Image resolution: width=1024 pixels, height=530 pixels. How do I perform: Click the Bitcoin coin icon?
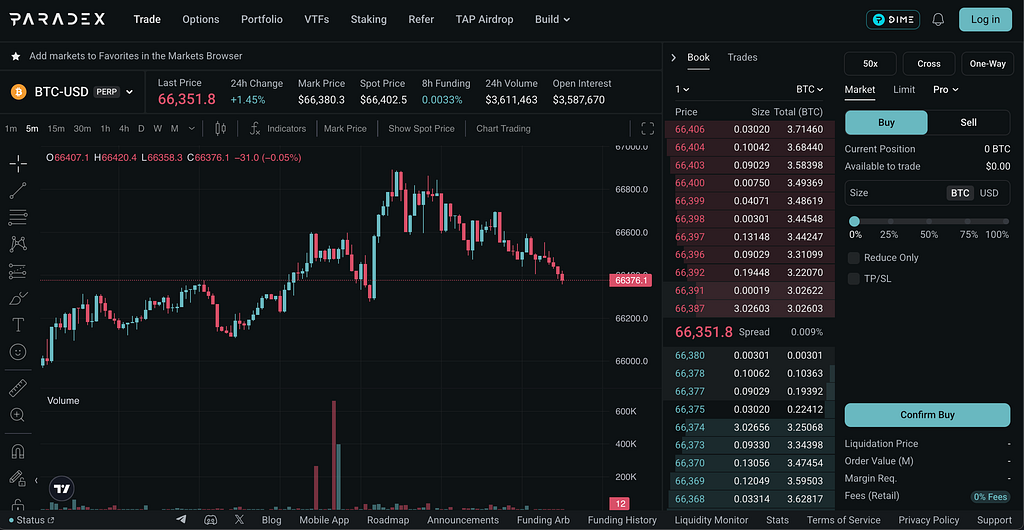18,92
